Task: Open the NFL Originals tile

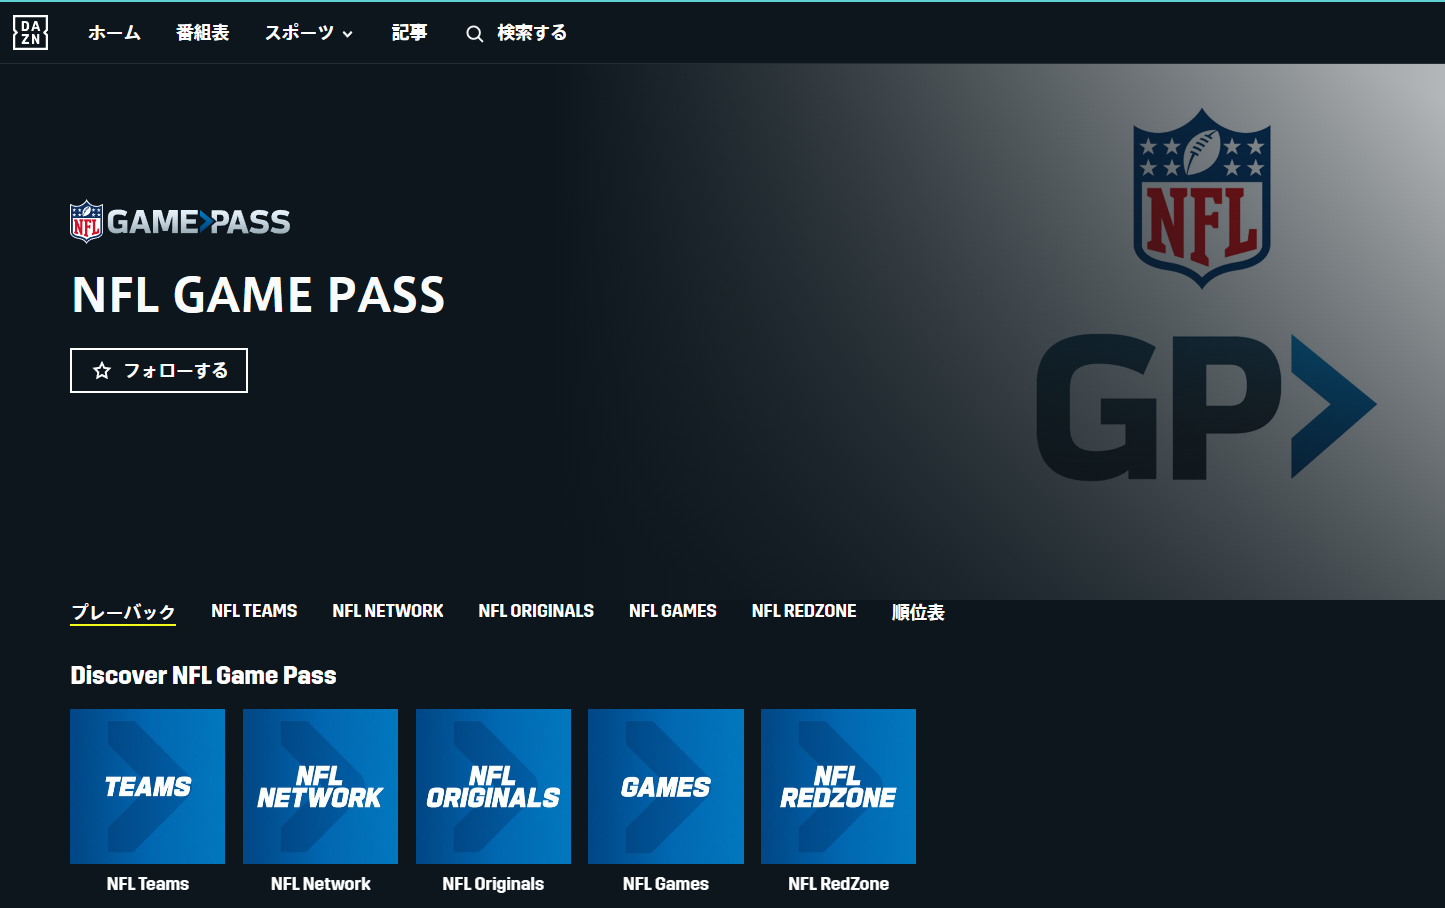Action: 493,786
